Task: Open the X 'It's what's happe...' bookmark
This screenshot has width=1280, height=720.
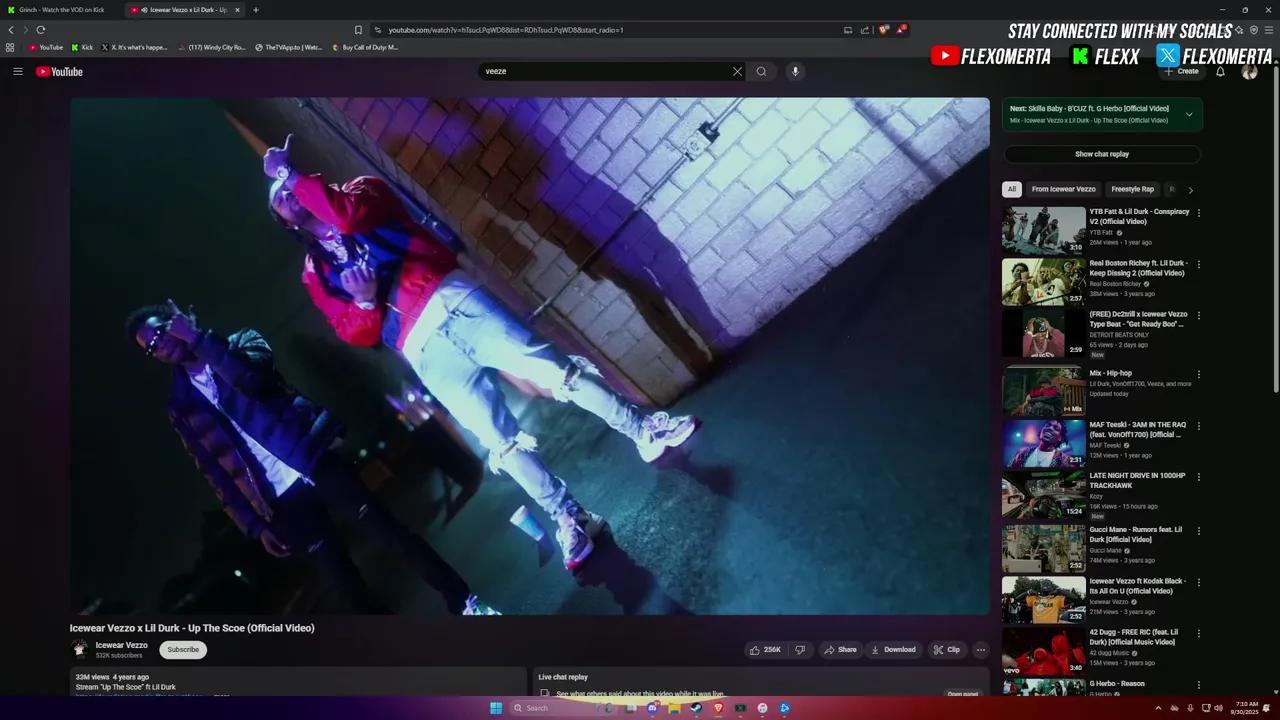Action: (135, 47)
